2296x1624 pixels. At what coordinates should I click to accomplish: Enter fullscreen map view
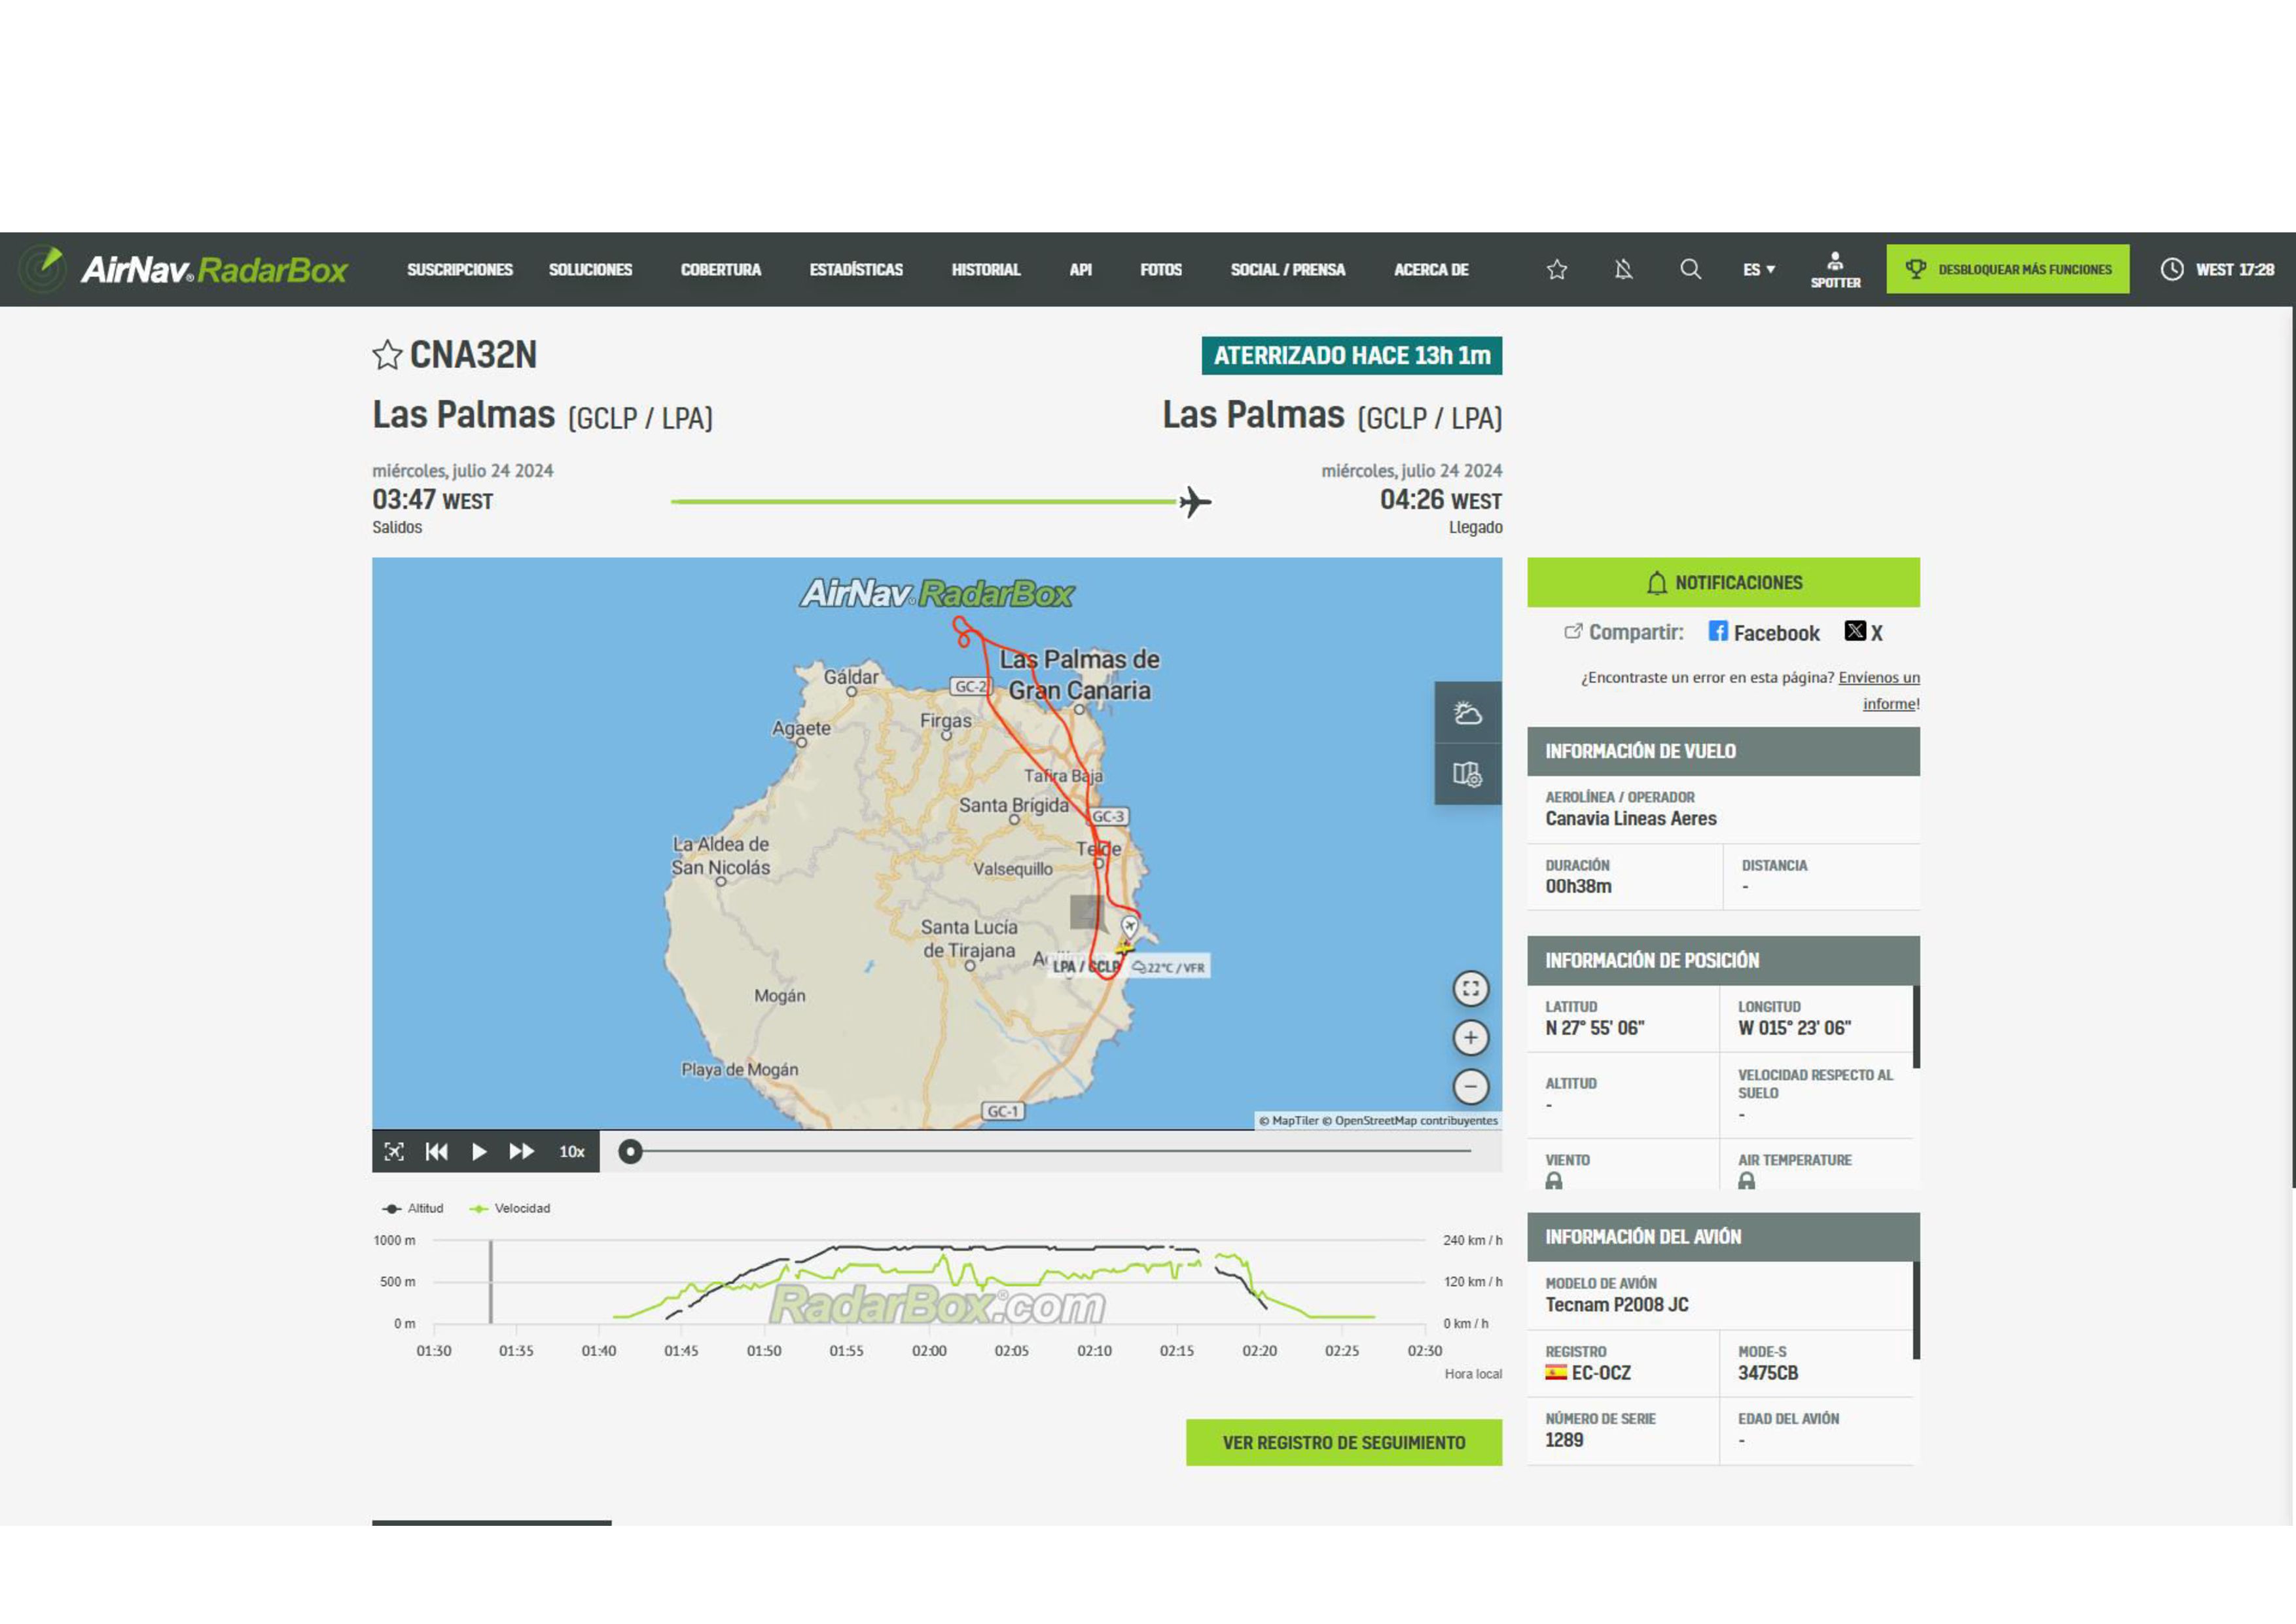[x=1470, y=989]
